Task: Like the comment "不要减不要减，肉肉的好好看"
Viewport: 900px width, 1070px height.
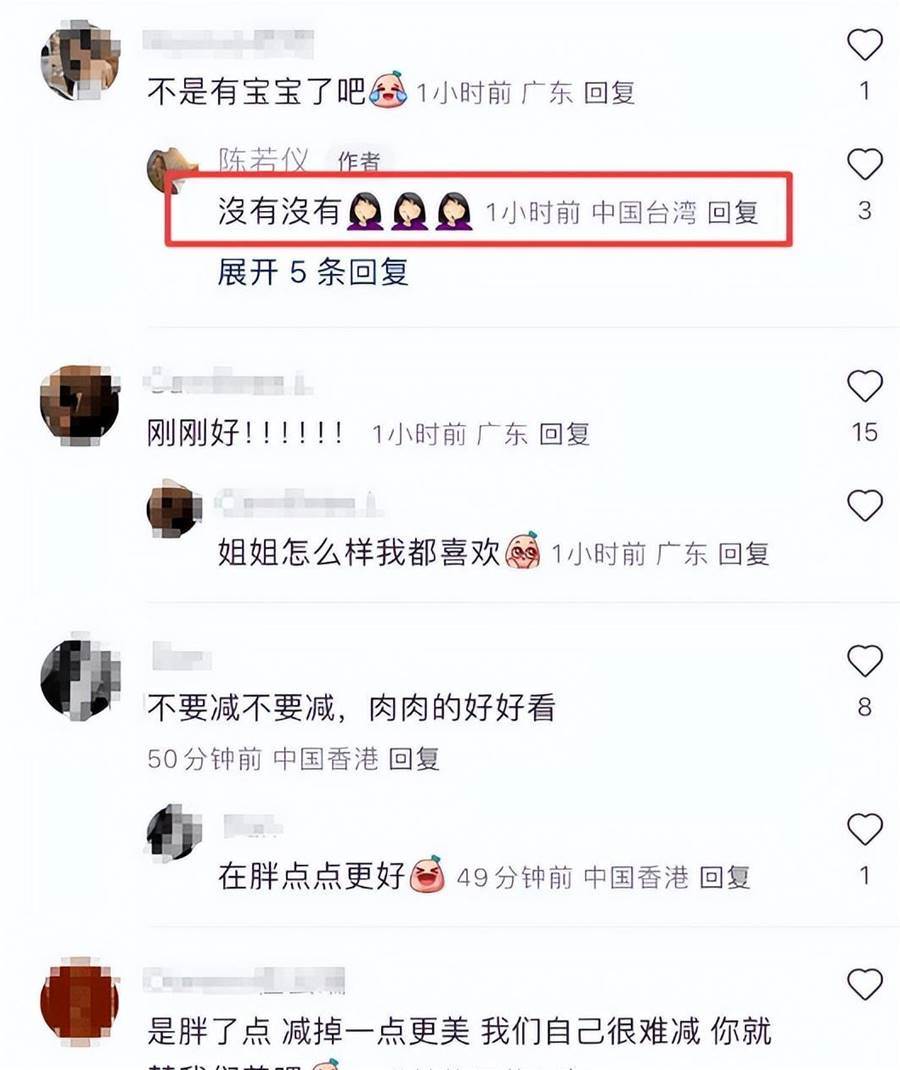Action: (x=865, y=661)
